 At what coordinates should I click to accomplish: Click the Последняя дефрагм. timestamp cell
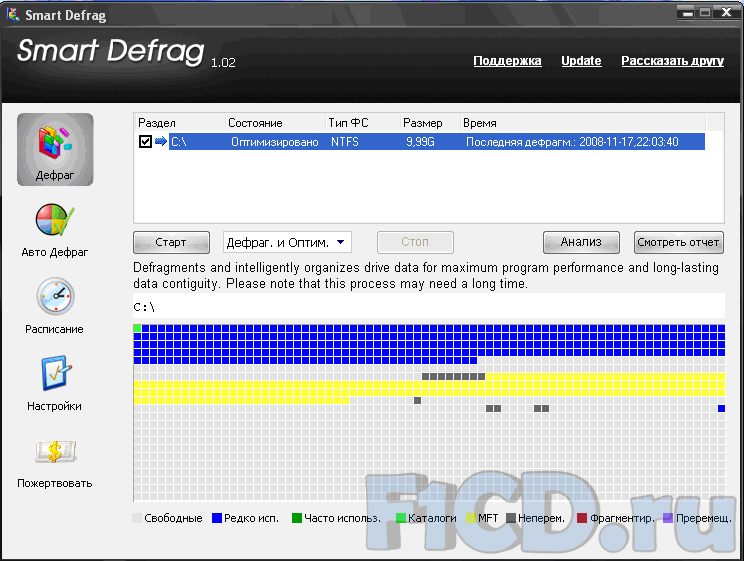(572, 142)
